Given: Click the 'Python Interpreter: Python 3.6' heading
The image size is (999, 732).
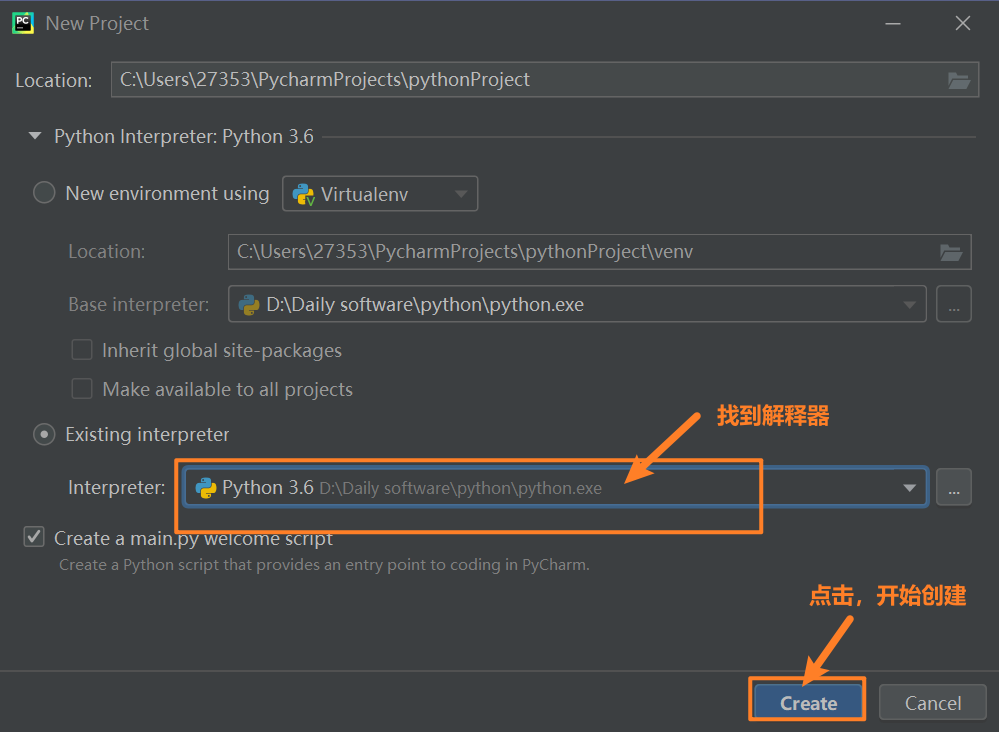Looking at the screenshot, I should tap(183, 136).
